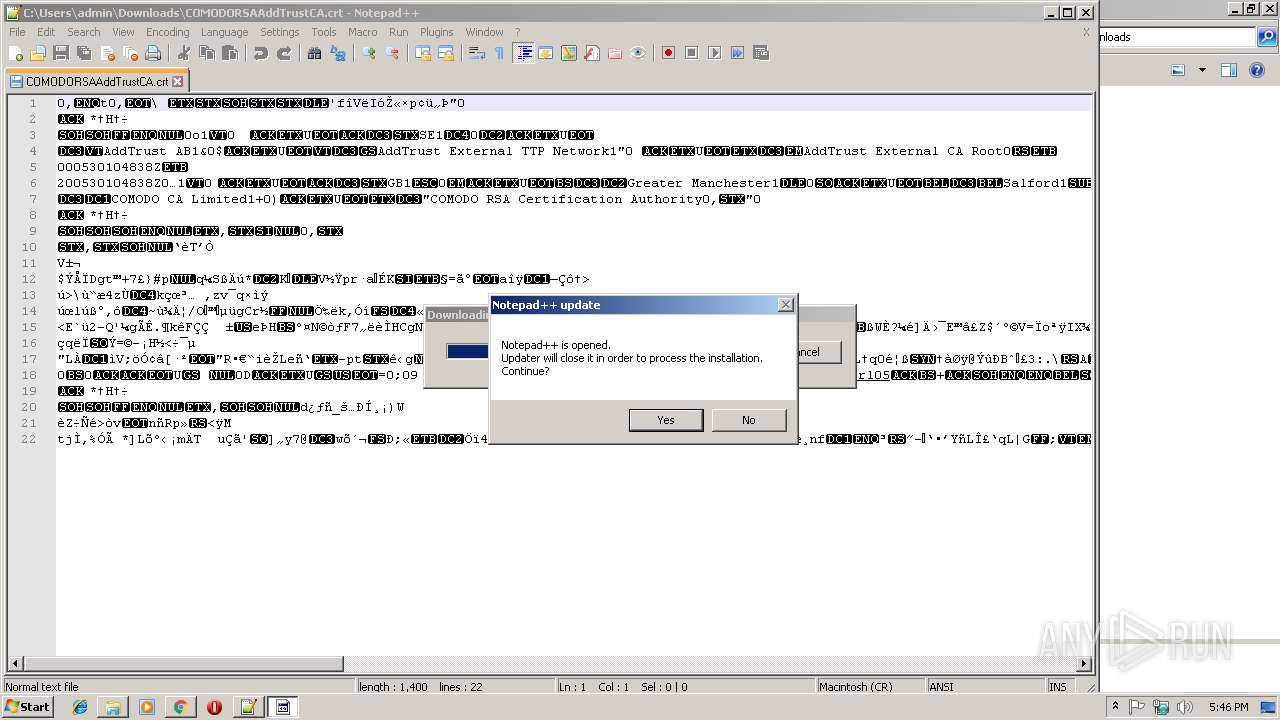
Task: Click the volume speaker tray icon
Action: (x=1185, y=707)
